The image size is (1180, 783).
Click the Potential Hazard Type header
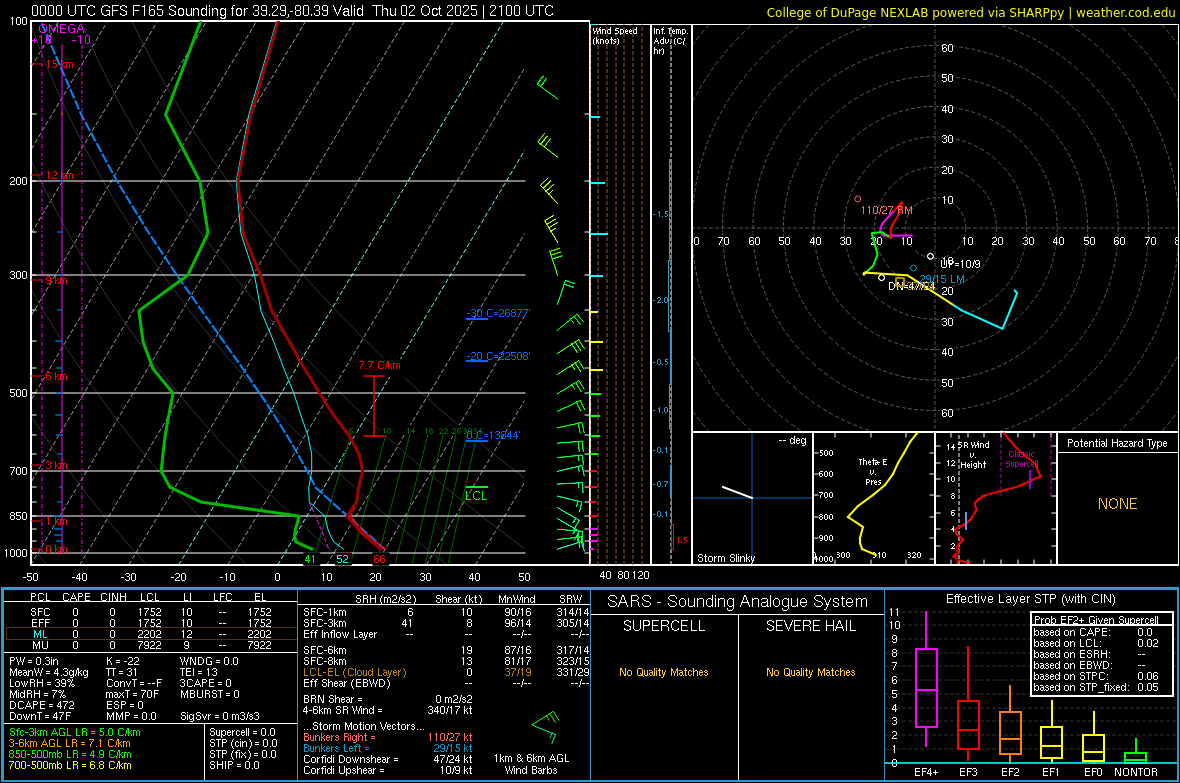[1117, 443]
